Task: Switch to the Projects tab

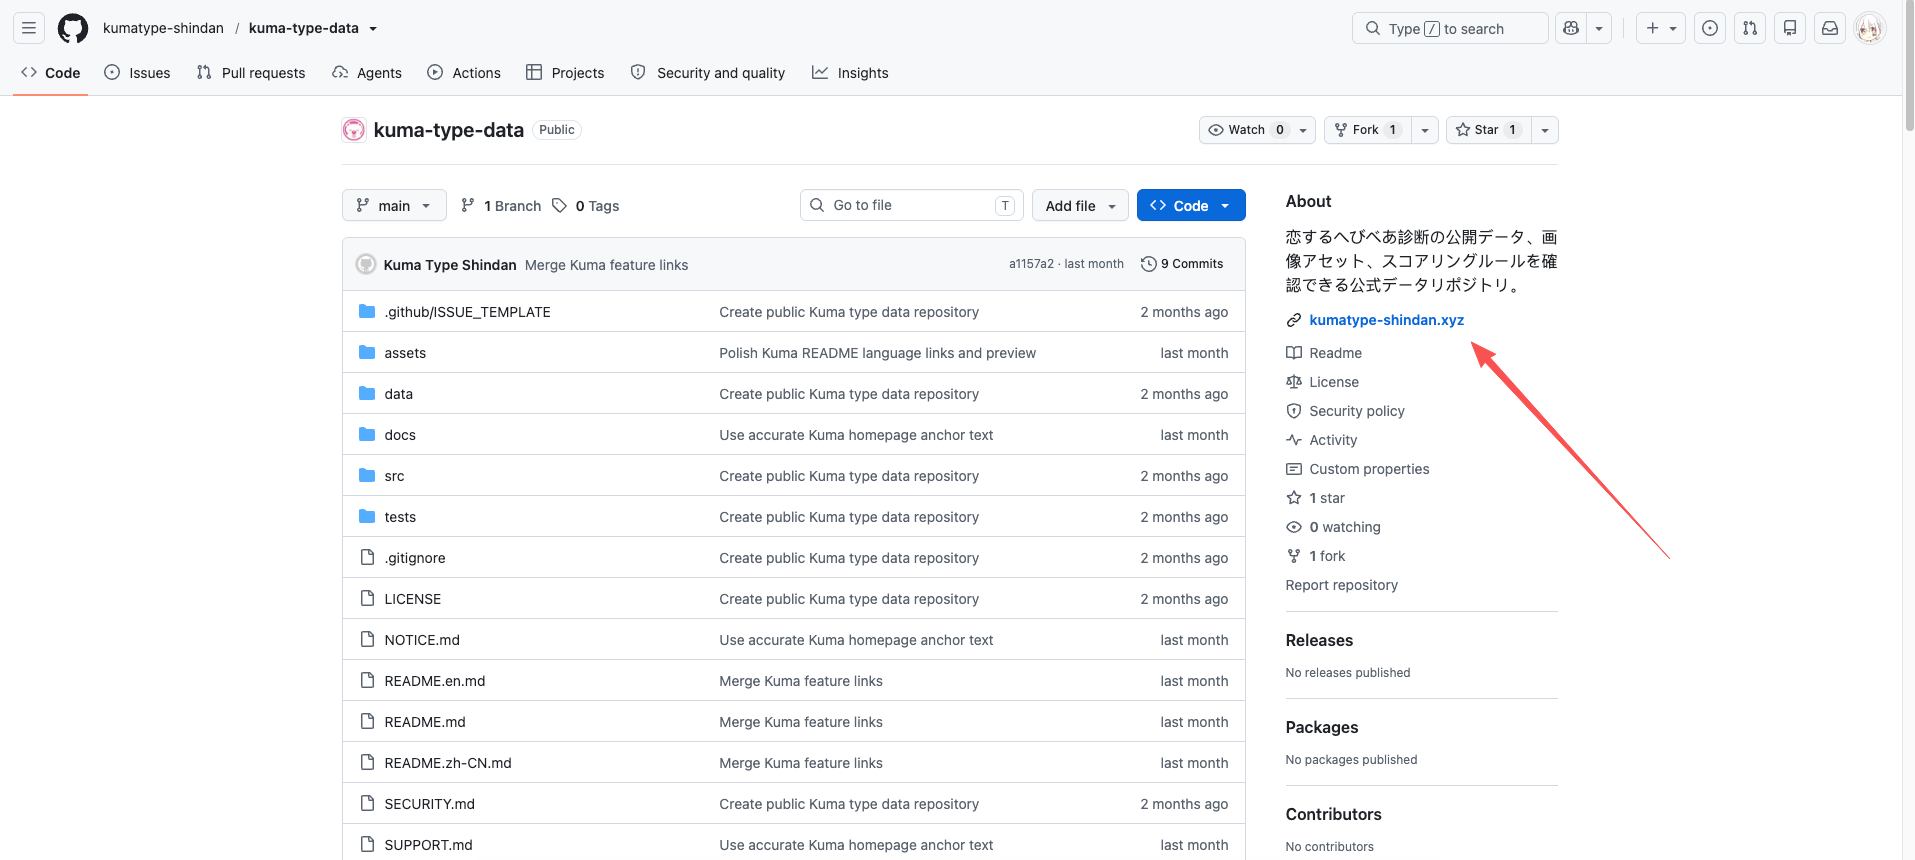Action: 565,73
